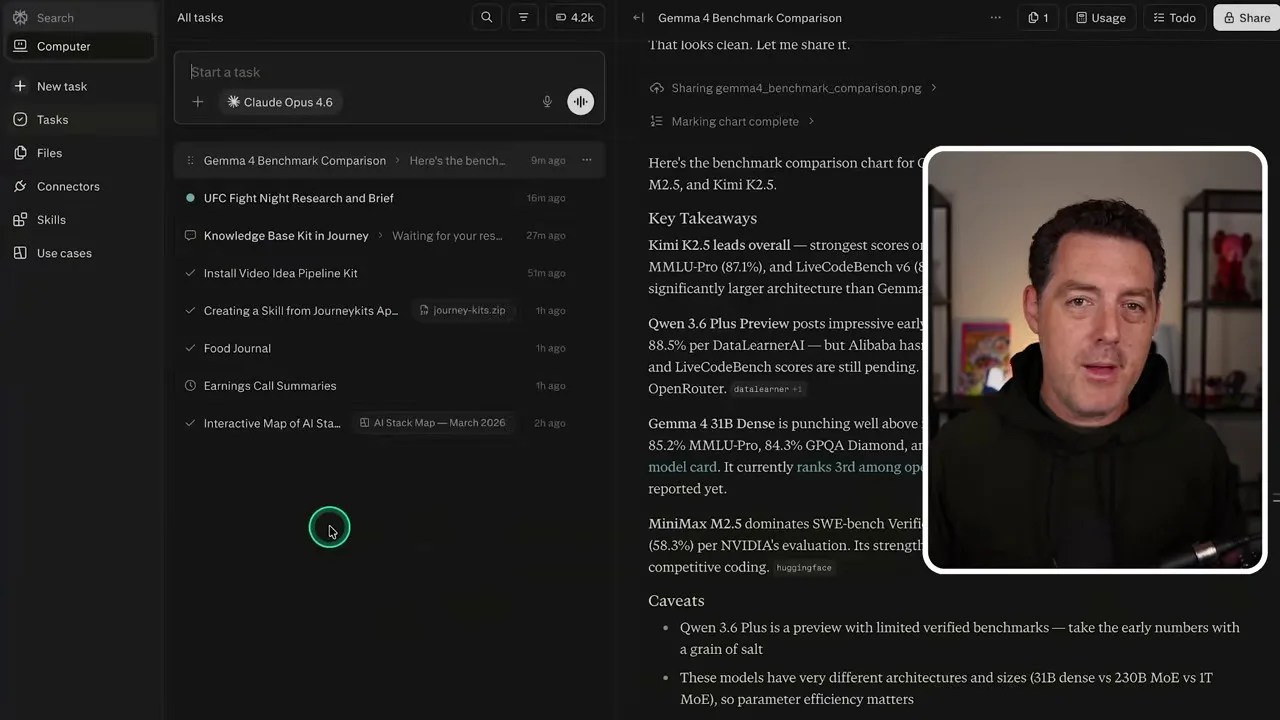Click the All tasks heading

click(200, 18)
